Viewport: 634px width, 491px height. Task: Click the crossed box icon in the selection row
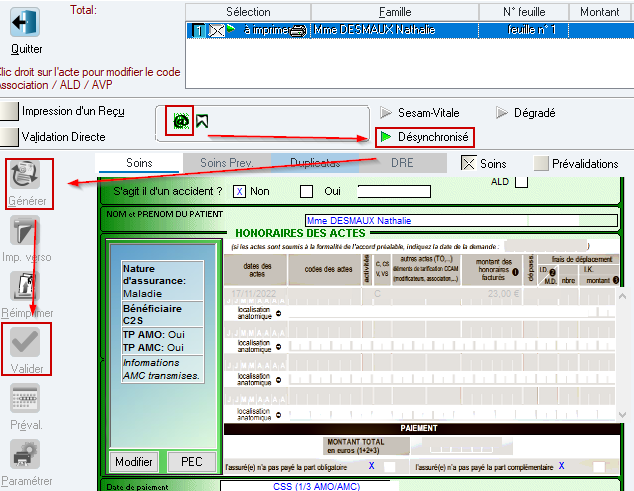click(x=216, y=31)
